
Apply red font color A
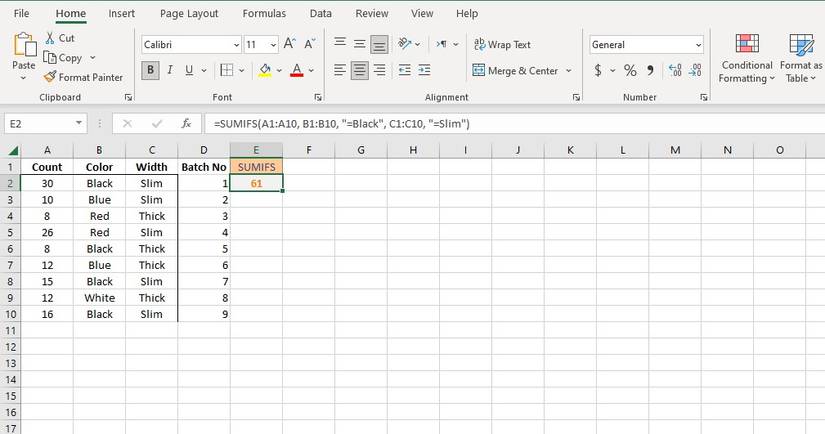297,70
